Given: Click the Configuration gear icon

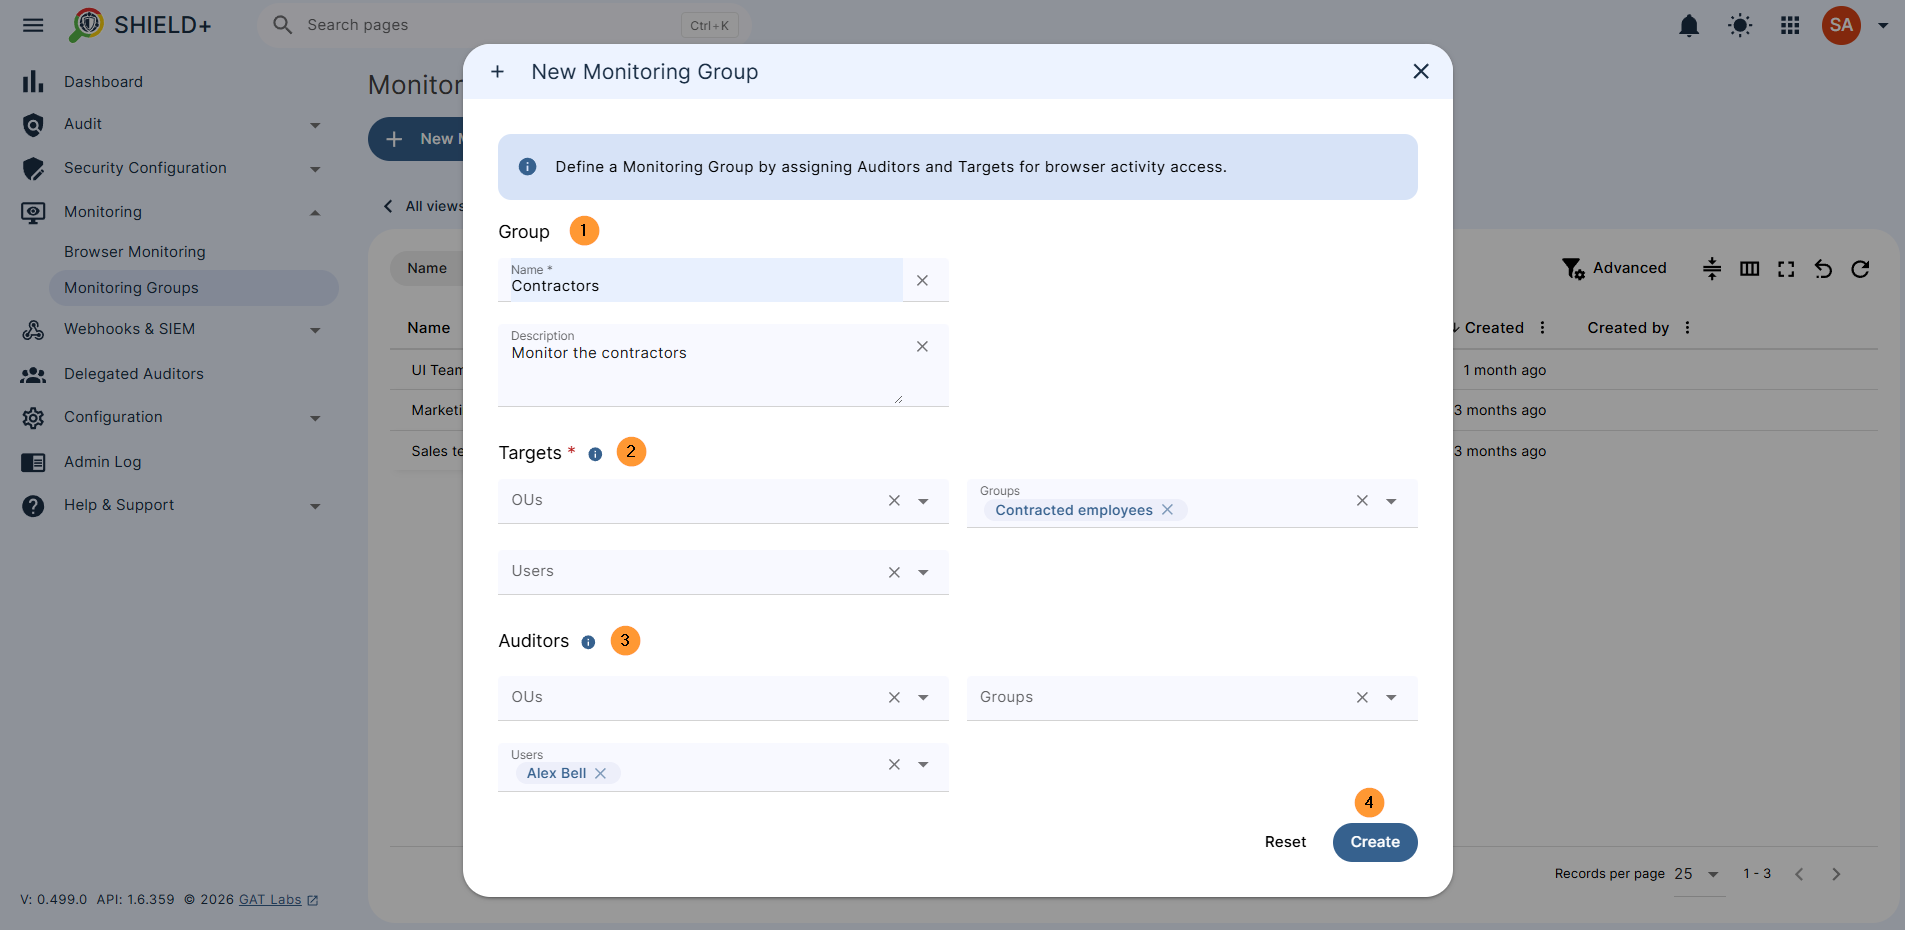Looking at the screenshot, I should pyautogui.click(x=33, y=418).
